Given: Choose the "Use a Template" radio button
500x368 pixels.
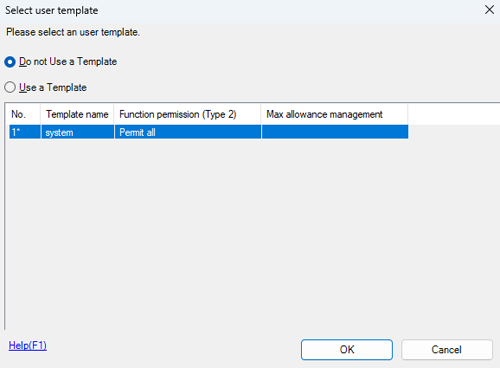Looking at the screenshot, I should (x=10, y=87).
